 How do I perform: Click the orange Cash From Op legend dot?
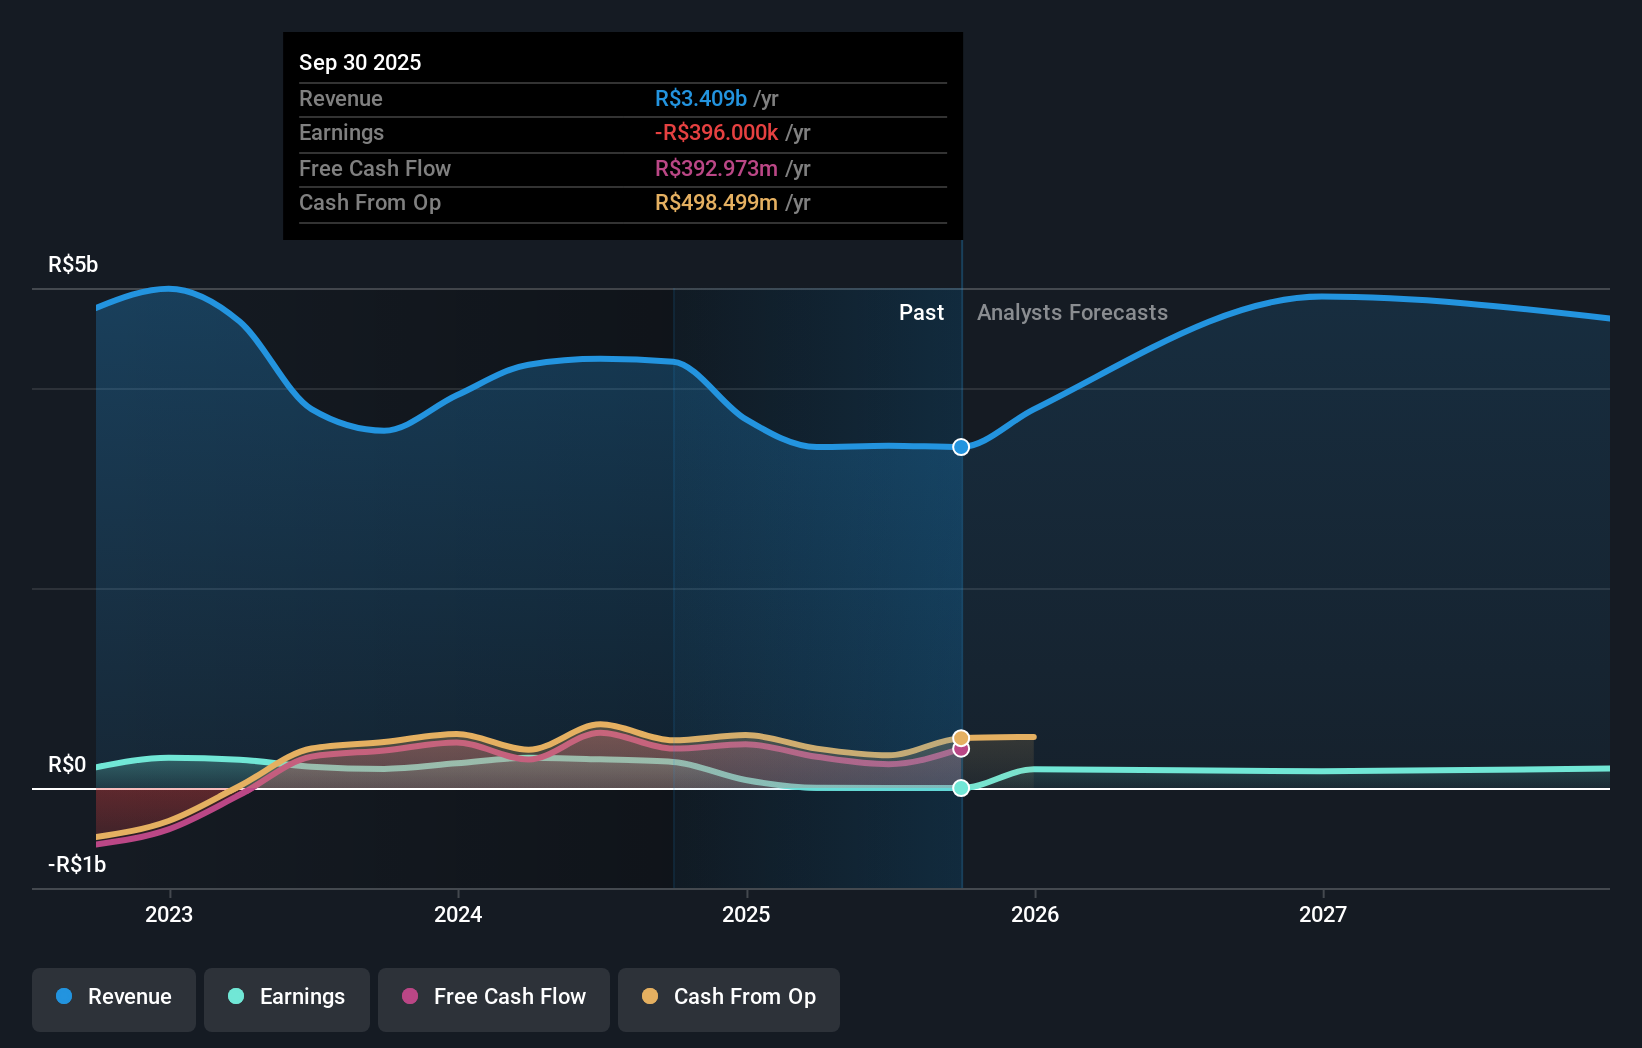(651, 997)
